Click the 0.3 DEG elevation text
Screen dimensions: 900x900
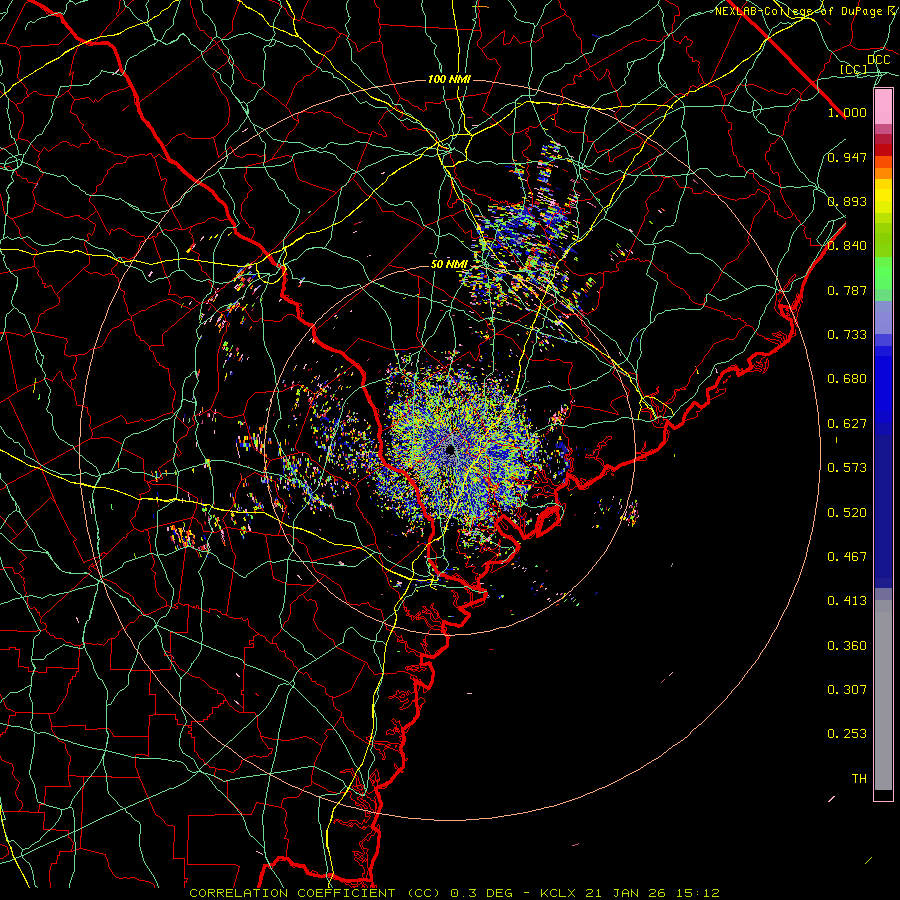tap(480, 893)
